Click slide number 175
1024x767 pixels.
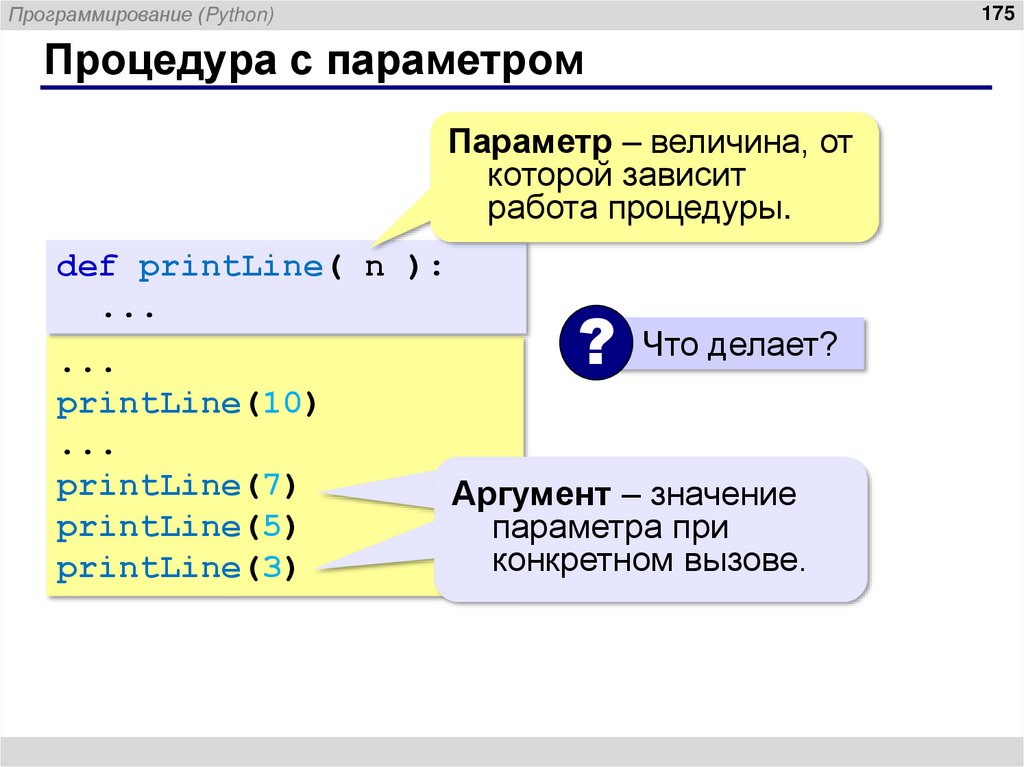point(998,13)
